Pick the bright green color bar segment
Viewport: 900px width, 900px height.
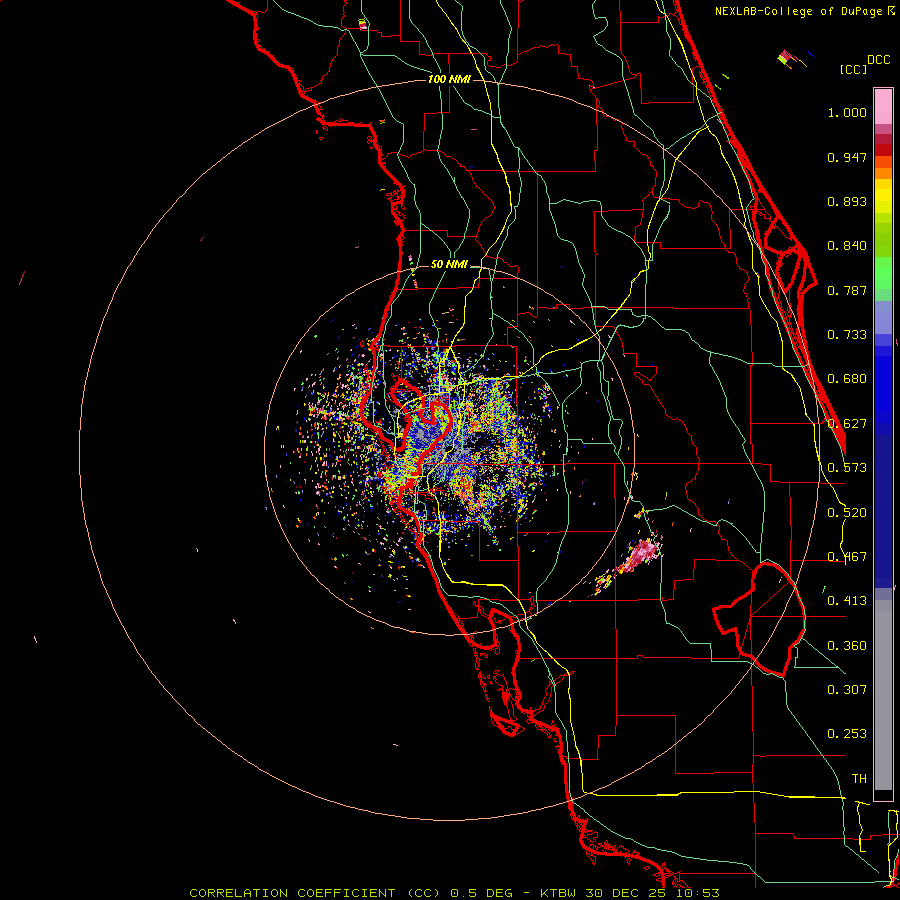[x=883, y=273]
